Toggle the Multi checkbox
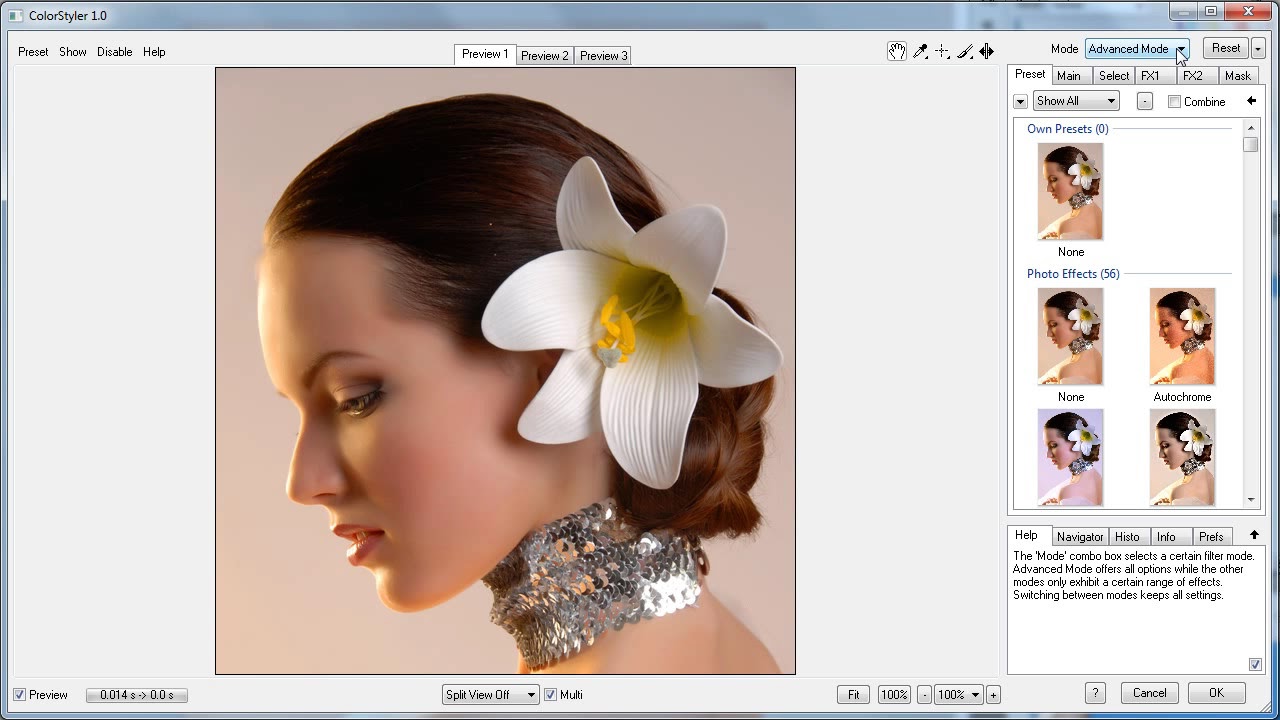Image resolution: width=1280 pixels, height=720 pixels. (550, 695)
